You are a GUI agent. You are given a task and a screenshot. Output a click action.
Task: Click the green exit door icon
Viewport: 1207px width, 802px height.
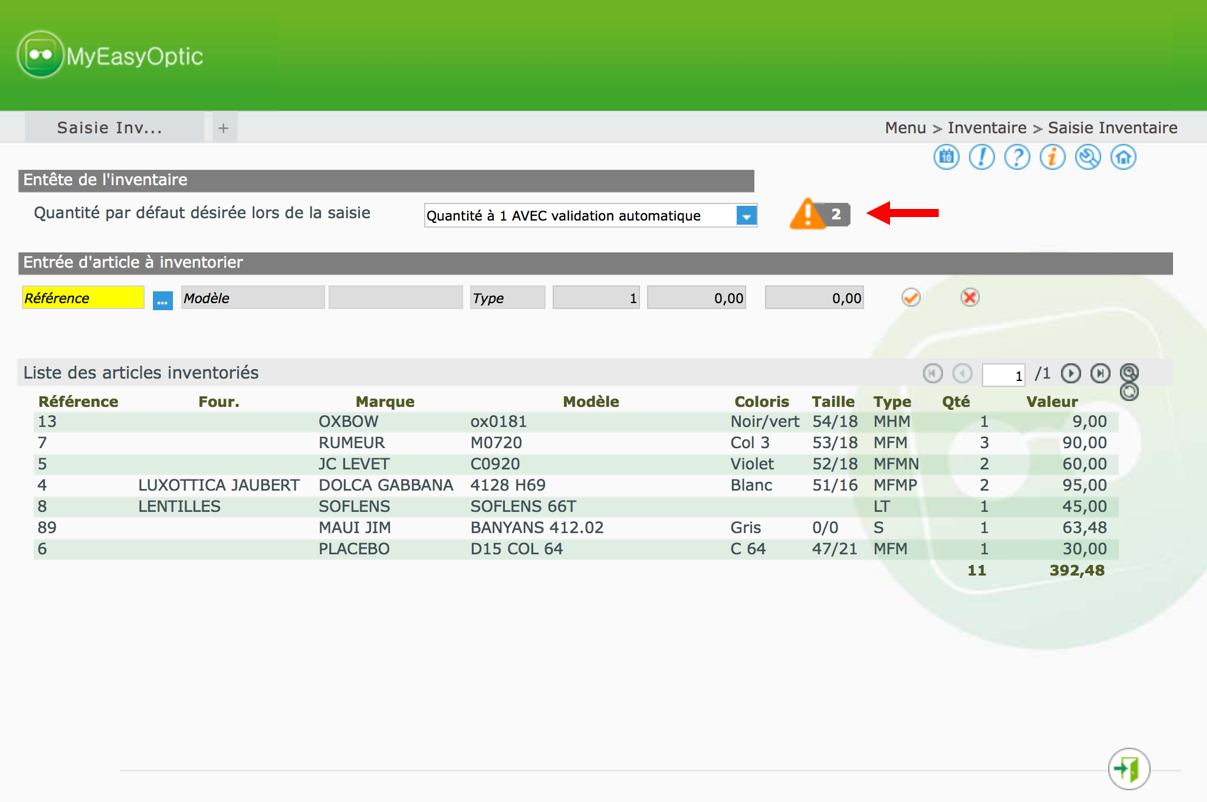[x=1129, y=769]
